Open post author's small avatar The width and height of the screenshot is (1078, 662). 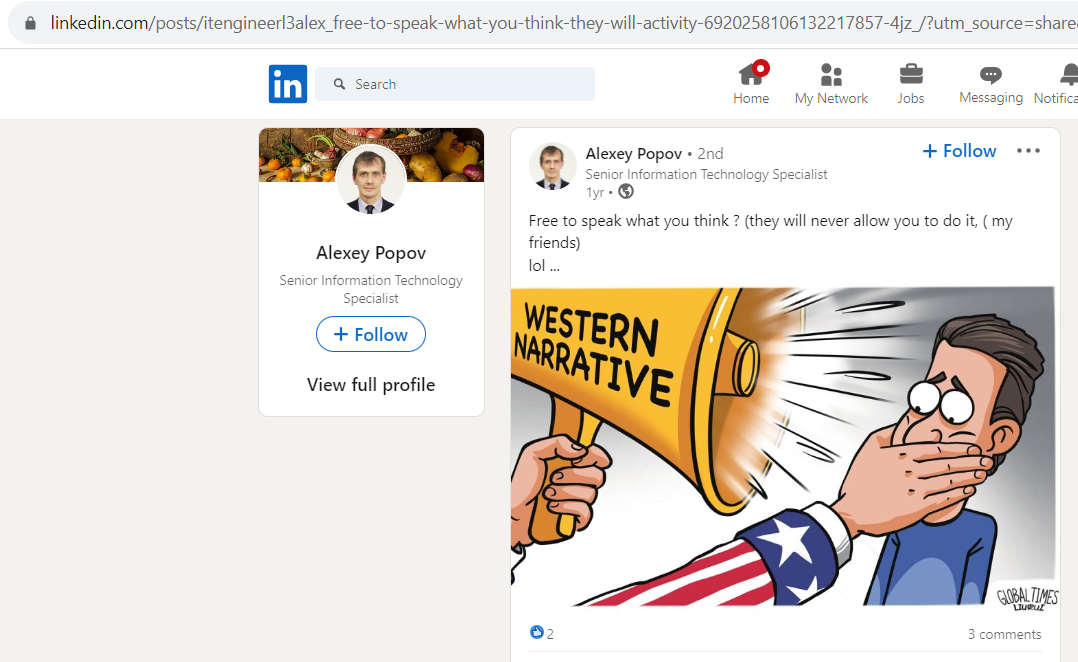pyautogui.click(x=552, y=166)
